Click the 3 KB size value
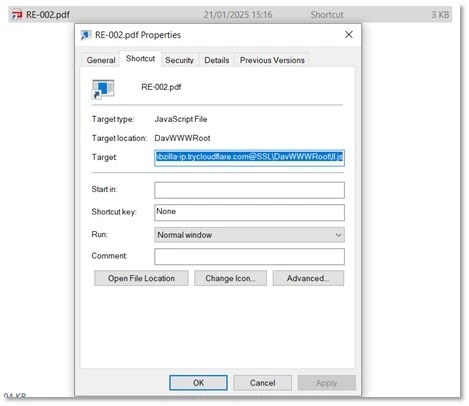 [440, 15]
